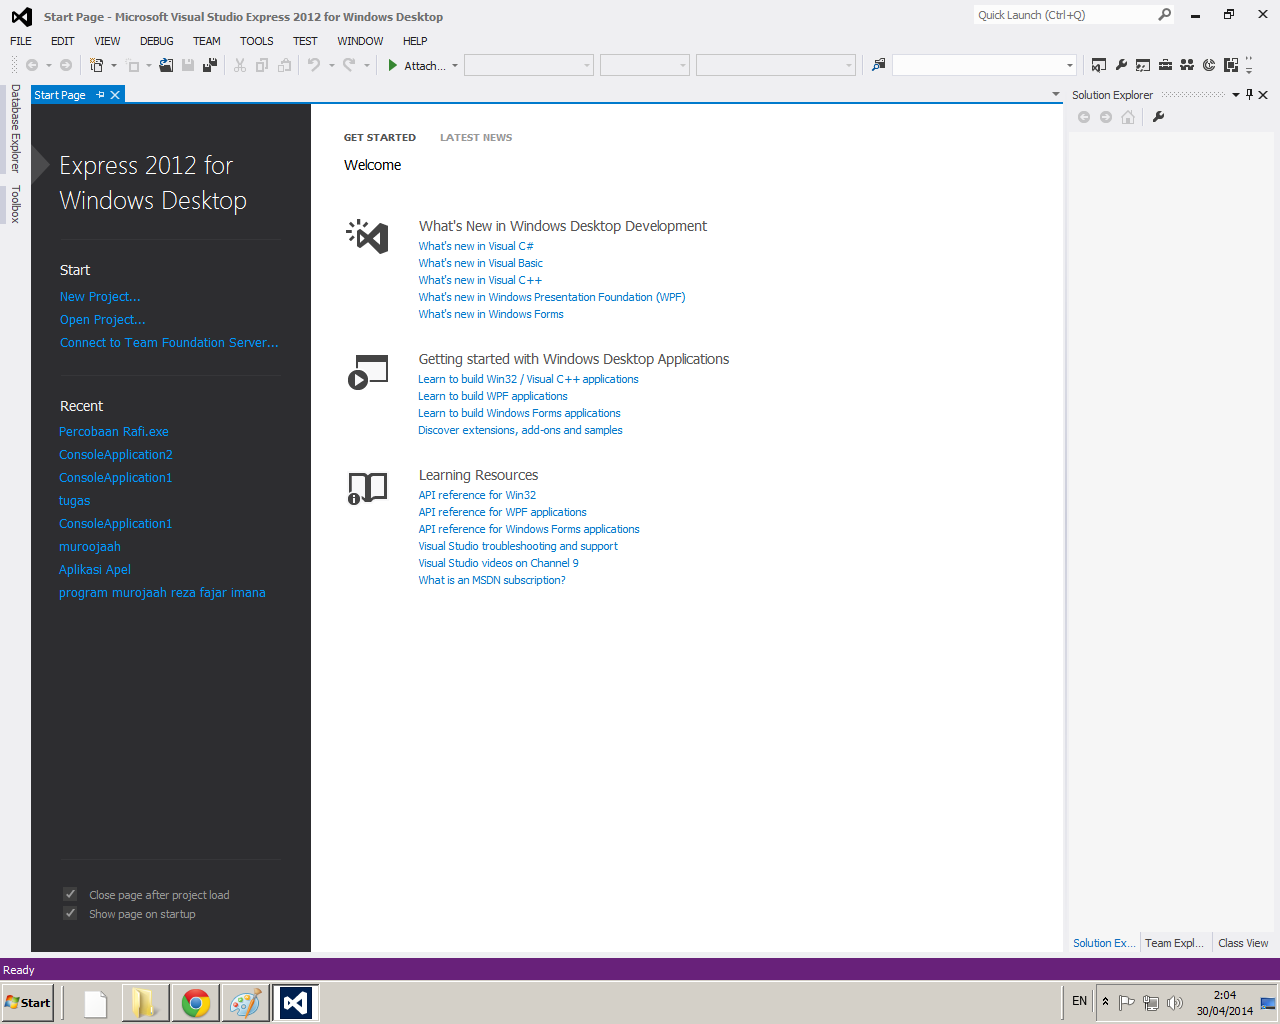Open the folder icon in the taskbar

coord(145,1003)
